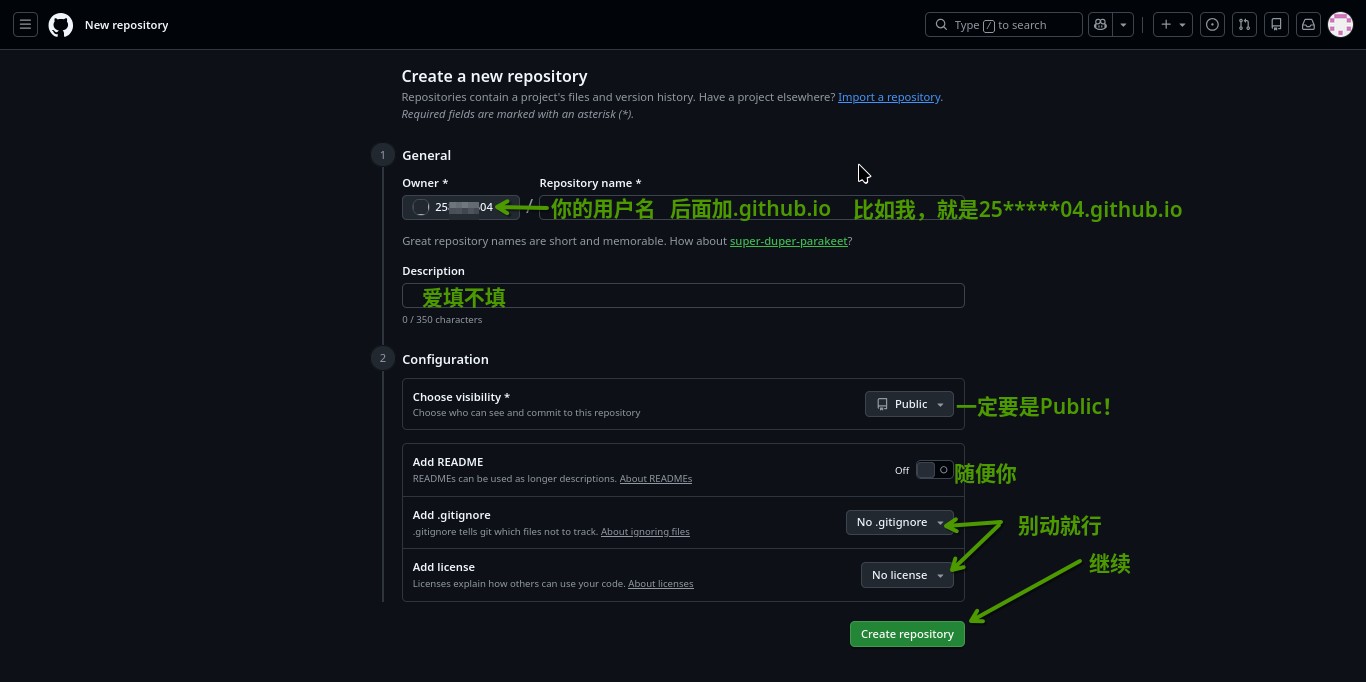Open the 'No .gitignore' dropdown
This screenshot has height=682, width=1366.
900,522
